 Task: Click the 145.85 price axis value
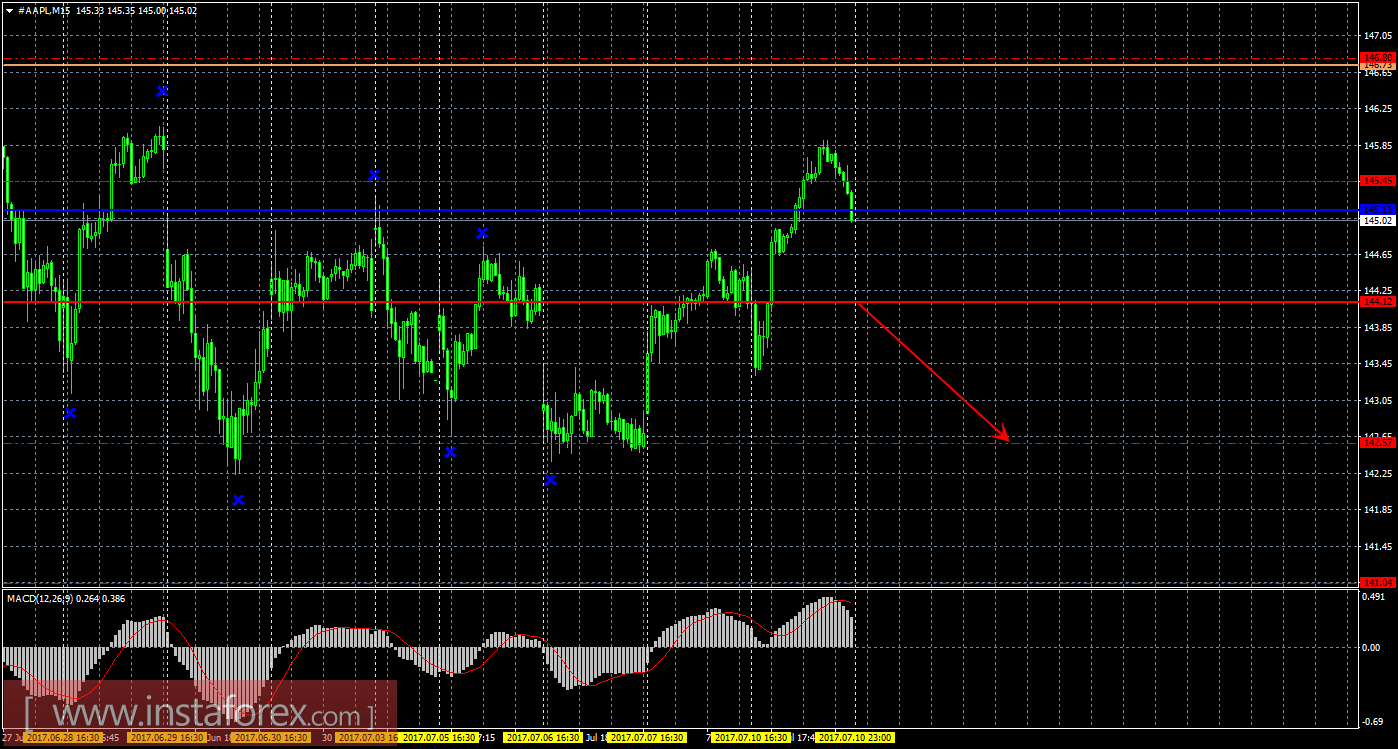click(x=1377, y=145)
